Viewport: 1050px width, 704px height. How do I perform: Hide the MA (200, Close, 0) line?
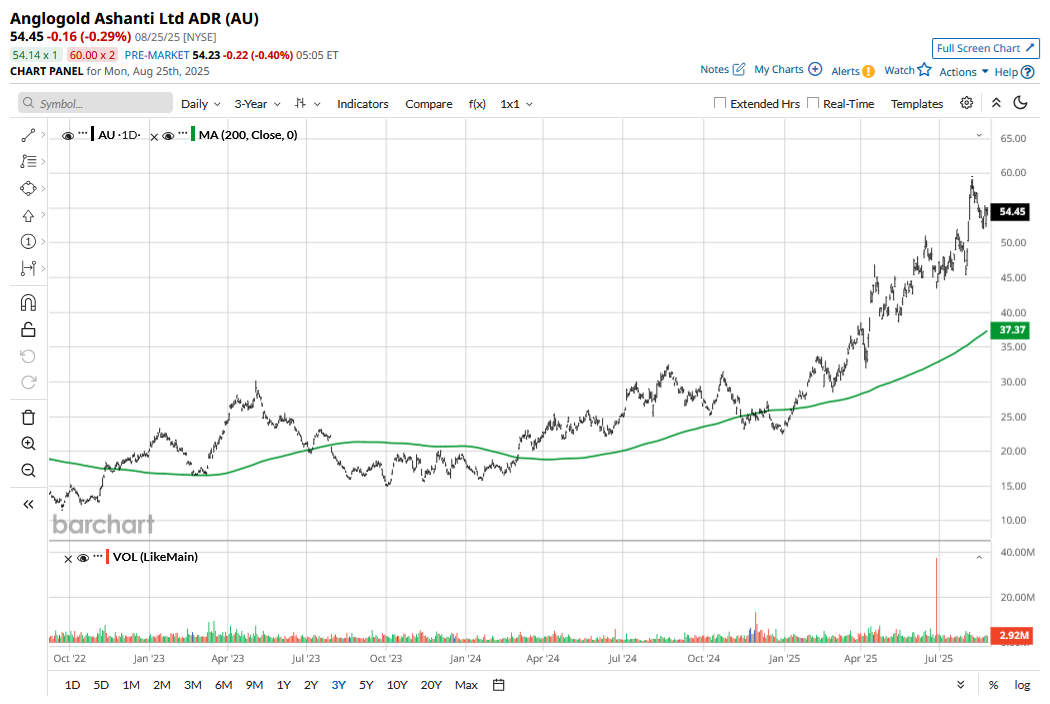(x=168, y=136)
